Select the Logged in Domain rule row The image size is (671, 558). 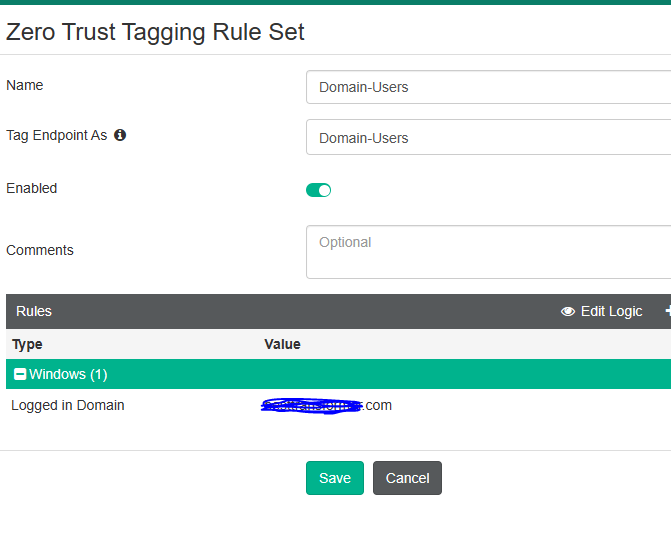68,405
